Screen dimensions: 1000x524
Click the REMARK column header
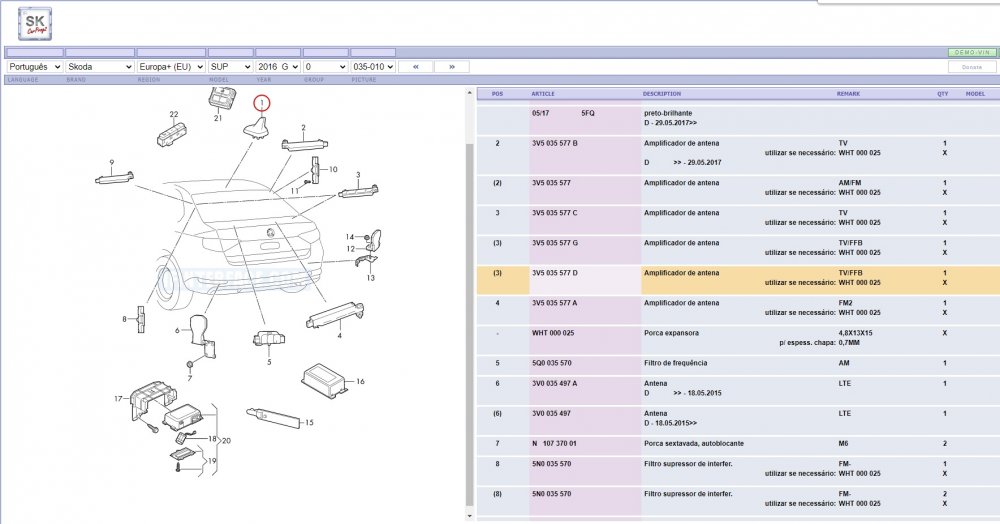point(848,94)
